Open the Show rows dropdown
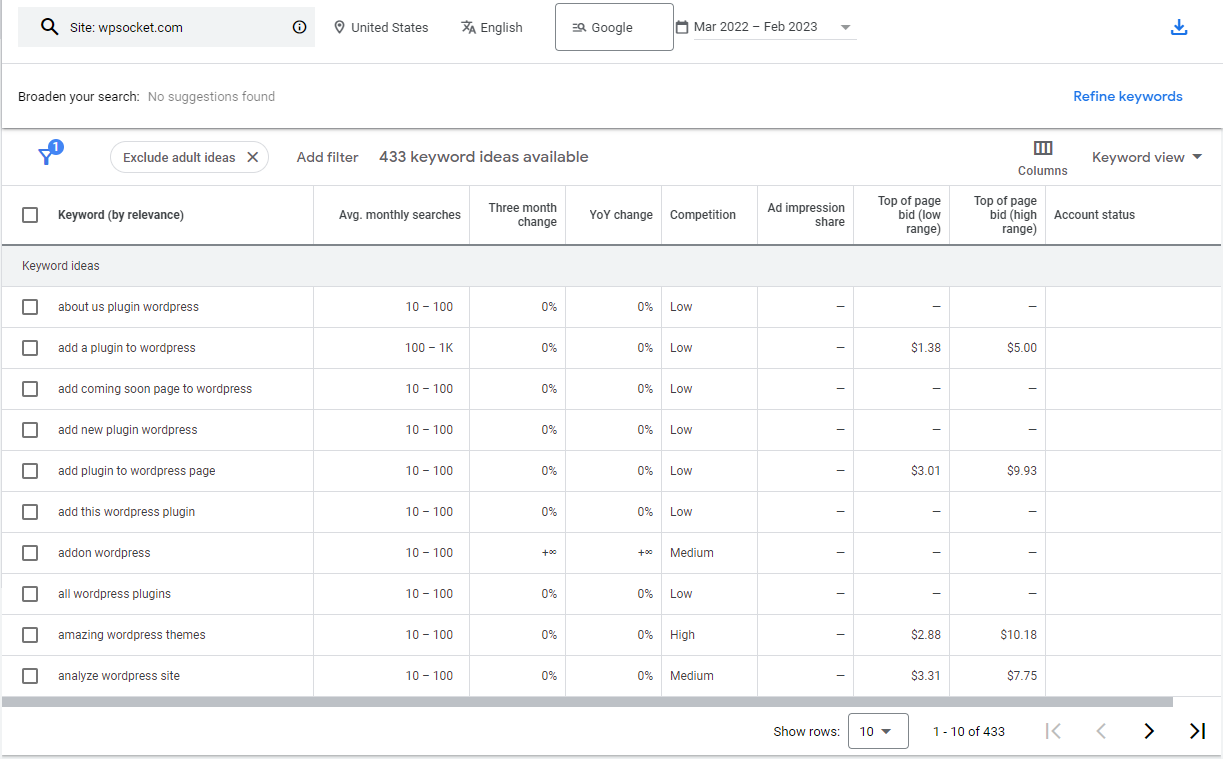 877,731
